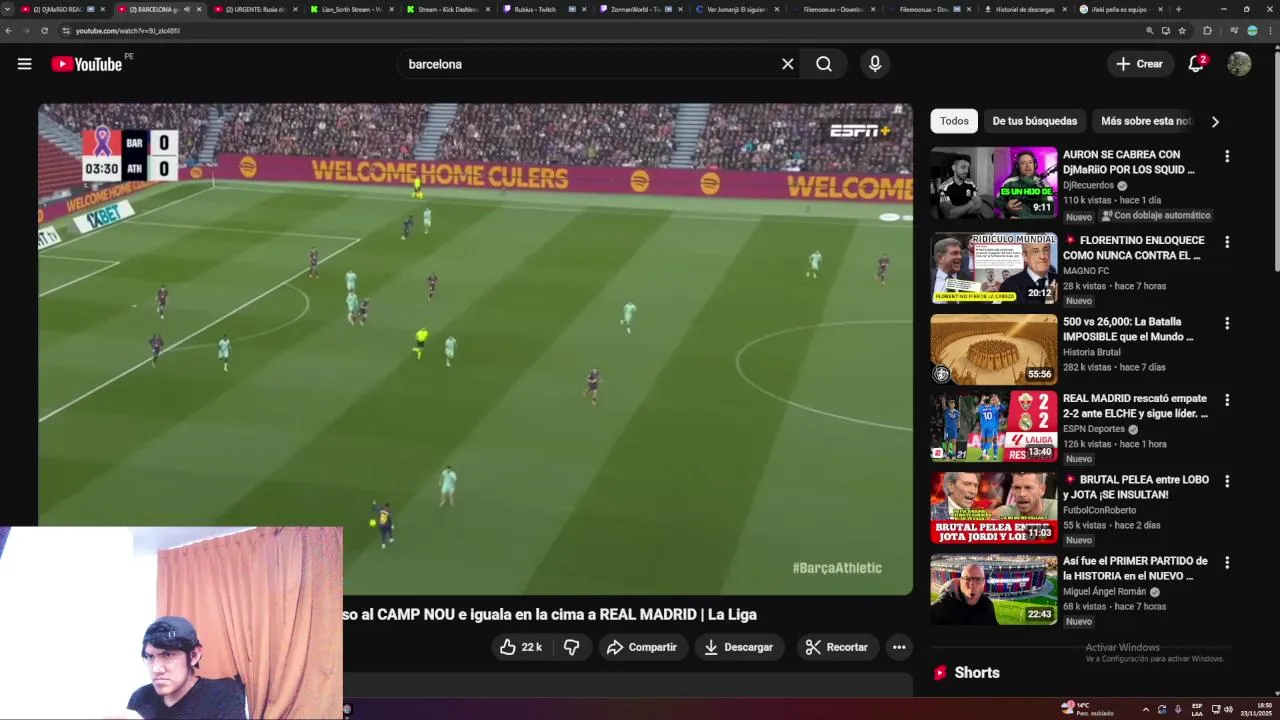
Task: Clear the barcelona search text
Action: (x=788, y=64)
